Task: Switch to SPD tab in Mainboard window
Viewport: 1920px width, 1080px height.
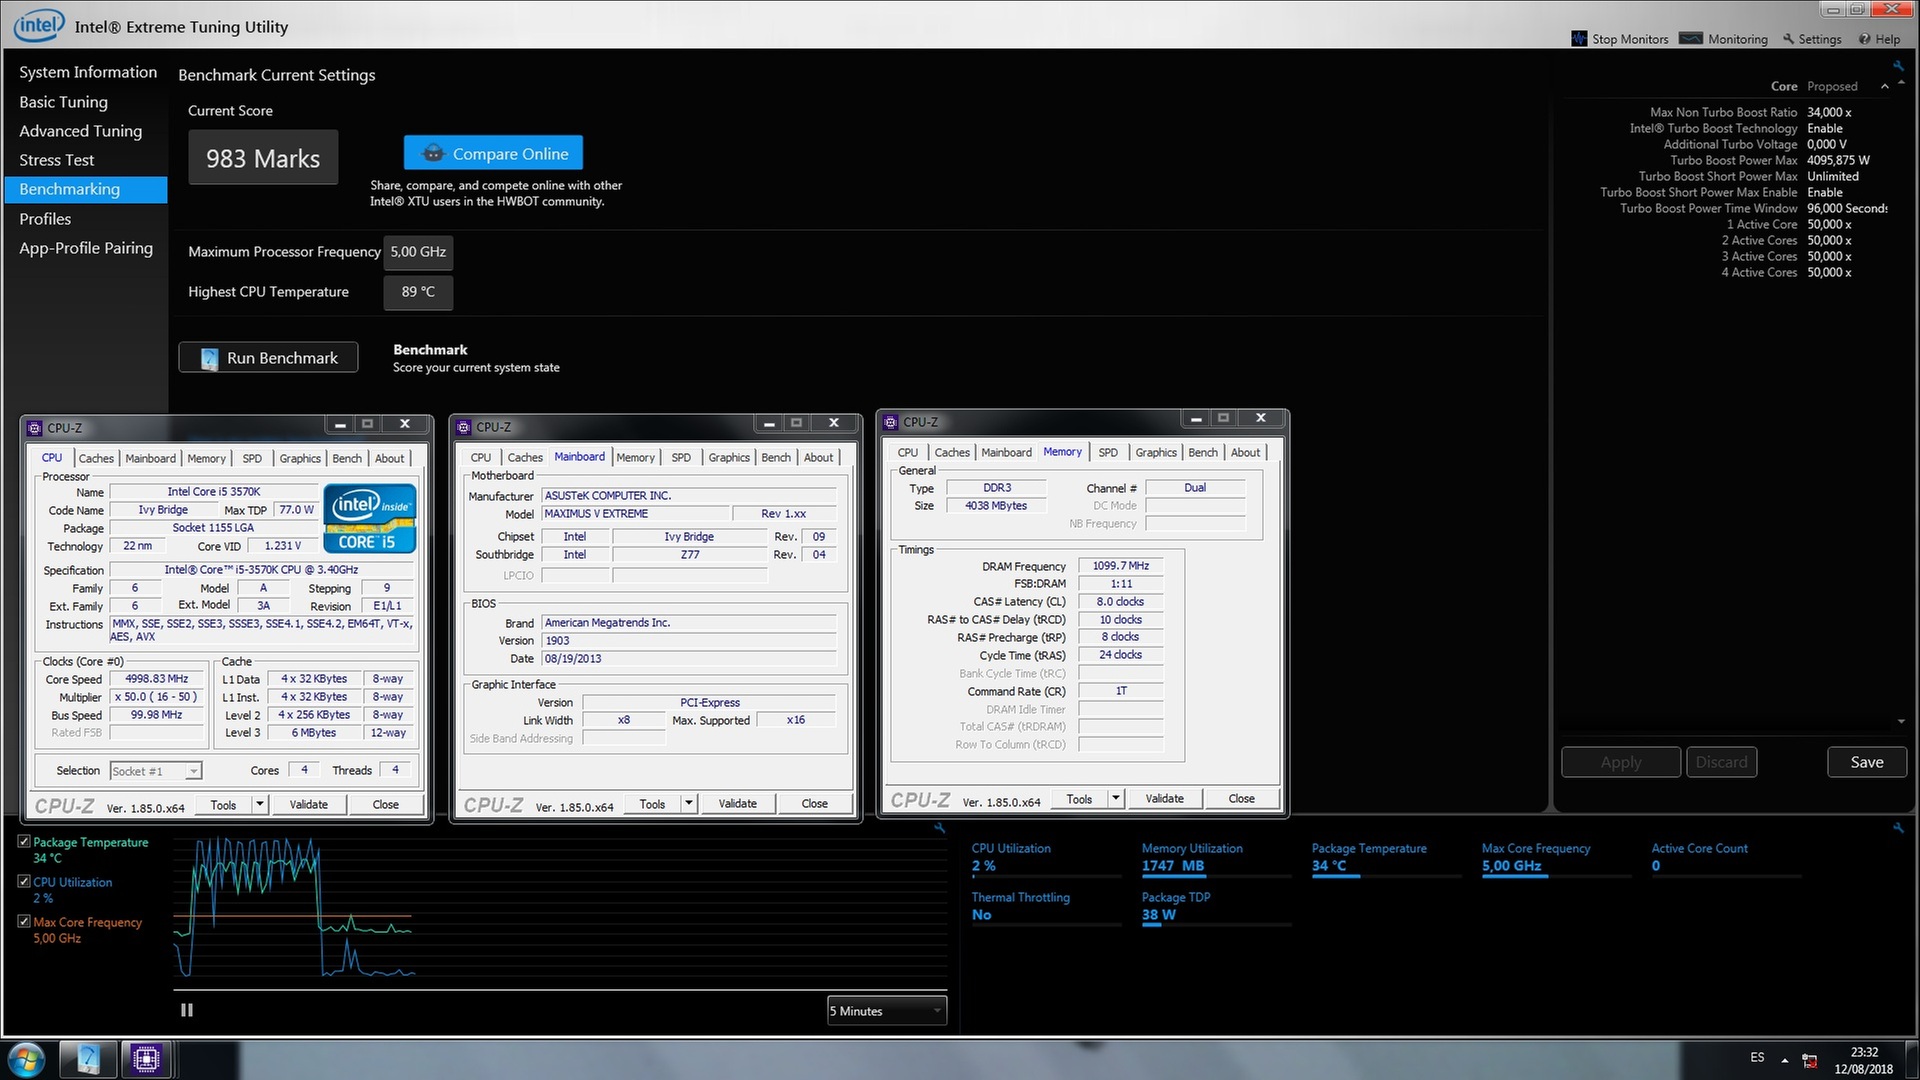Action: 681,457
